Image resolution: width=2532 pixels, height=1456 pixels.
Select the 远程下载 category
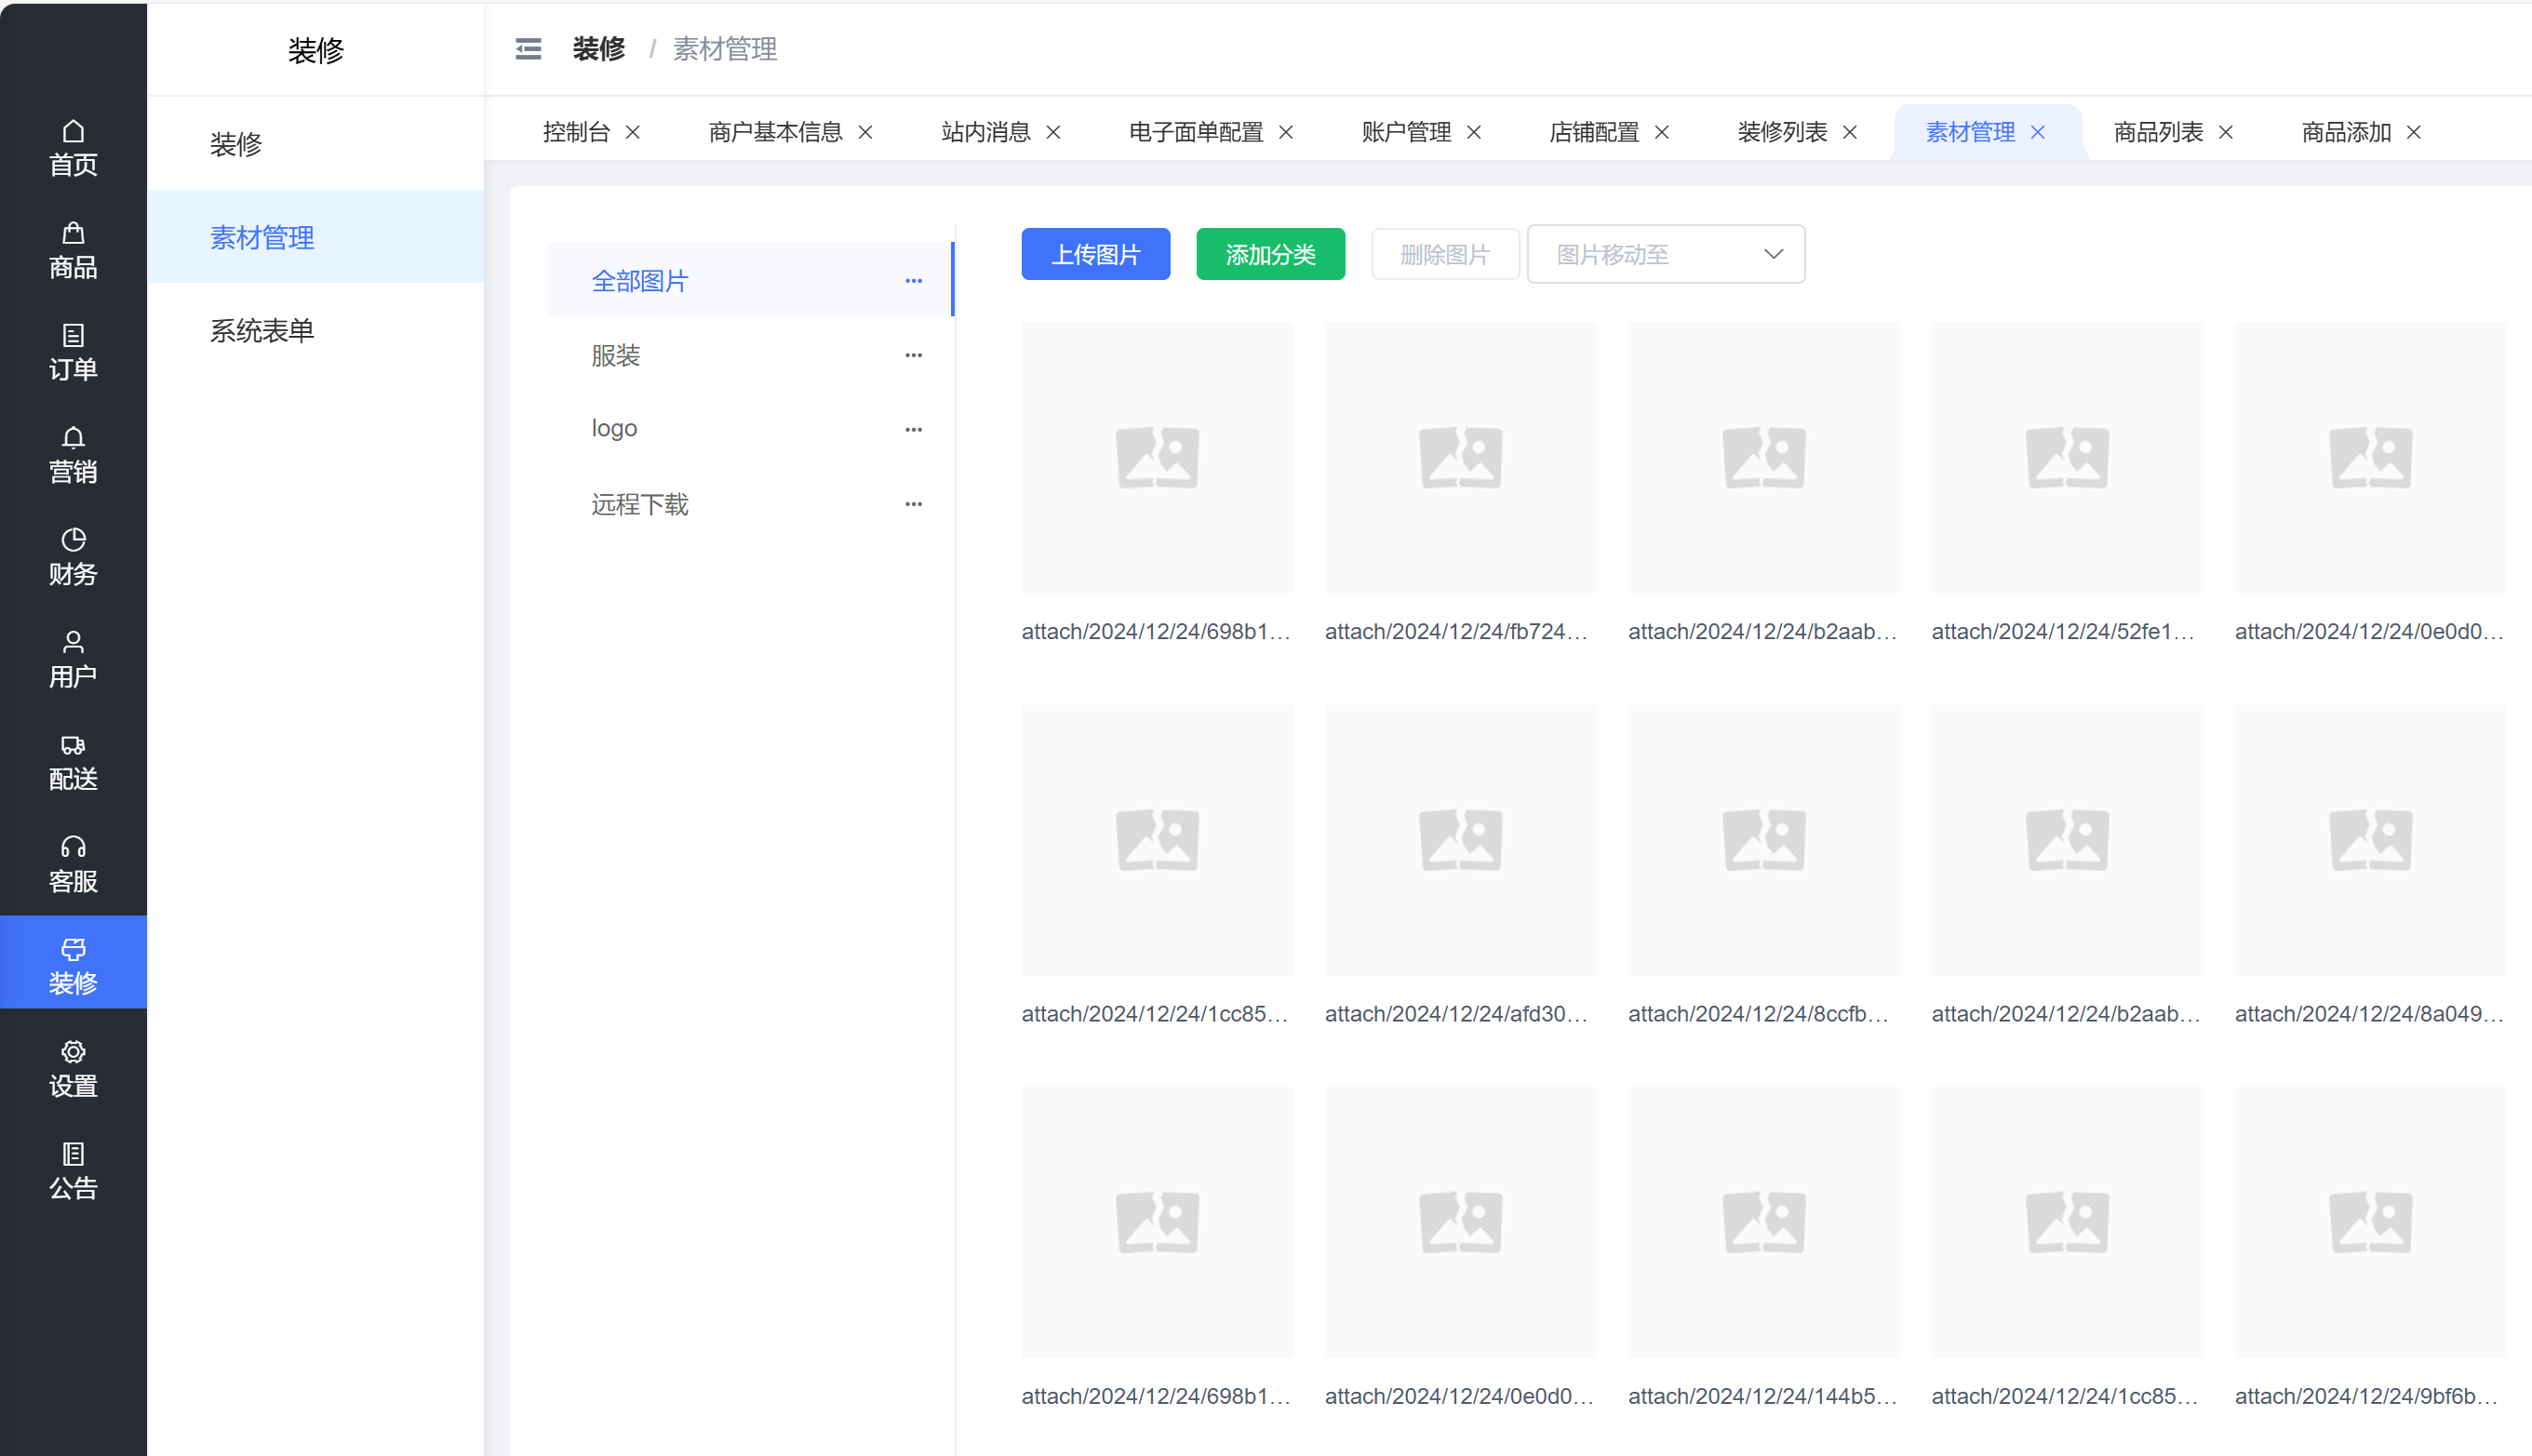click(x=750, y=504)
